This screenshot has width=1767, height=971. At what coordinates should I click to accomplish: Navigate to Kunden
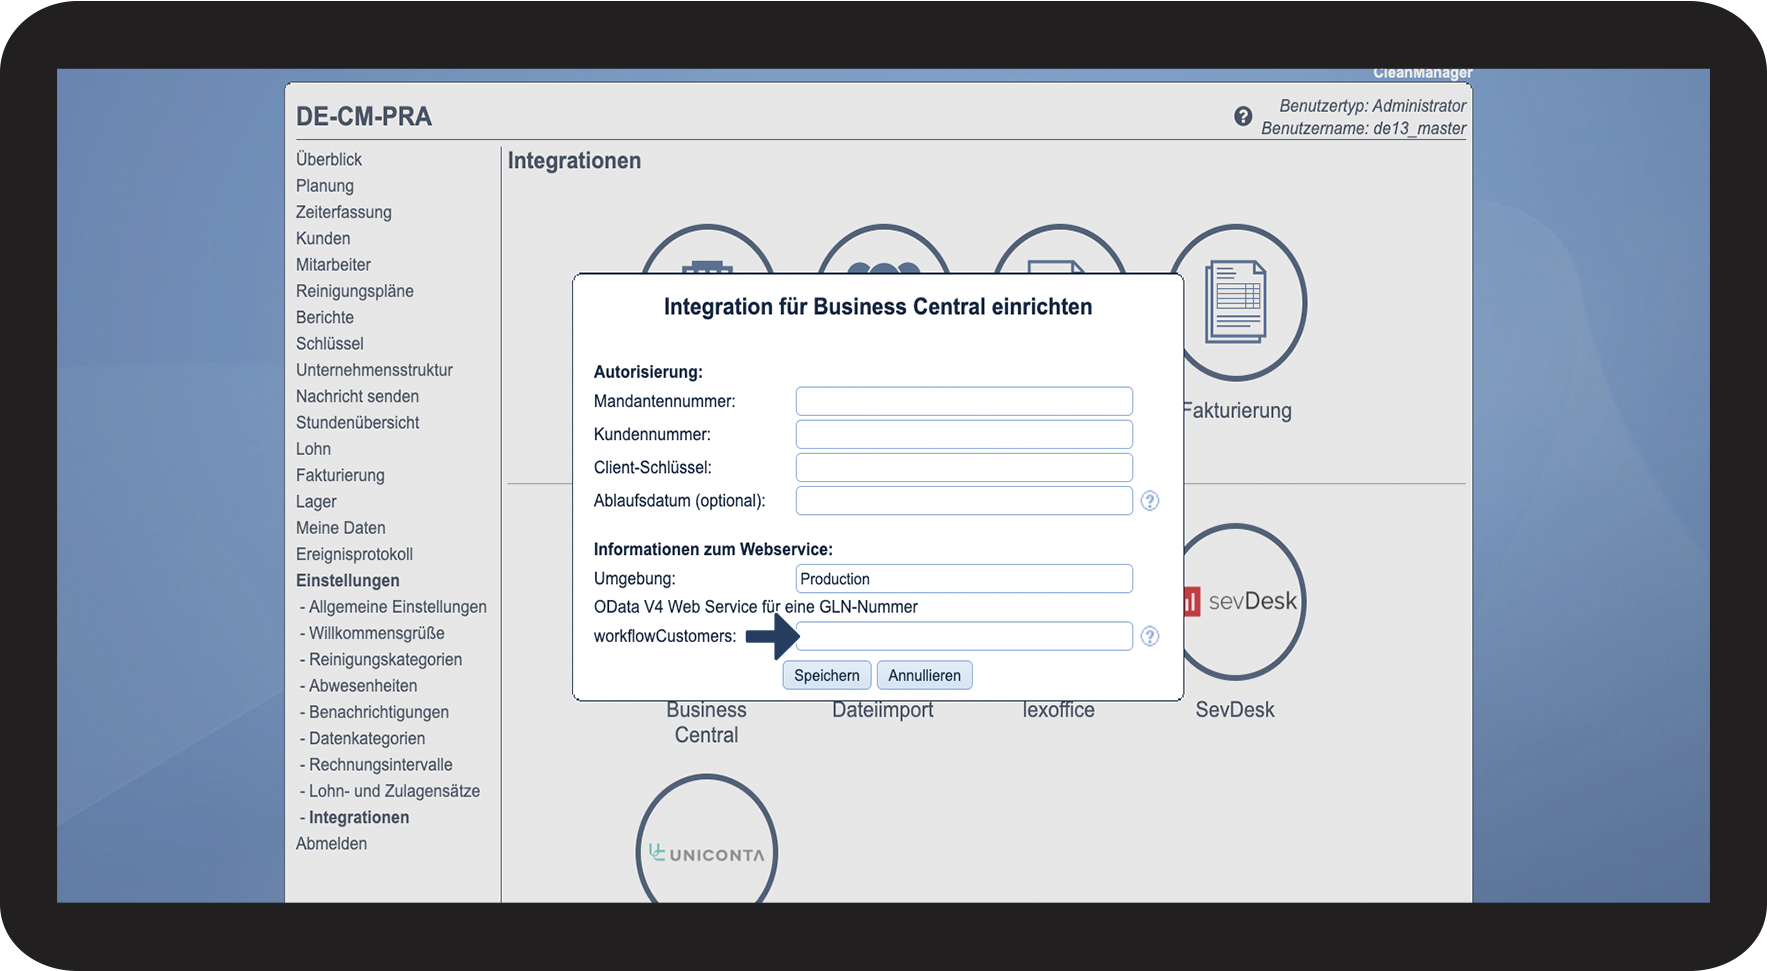pyautogui.click(x=323, y=238)
